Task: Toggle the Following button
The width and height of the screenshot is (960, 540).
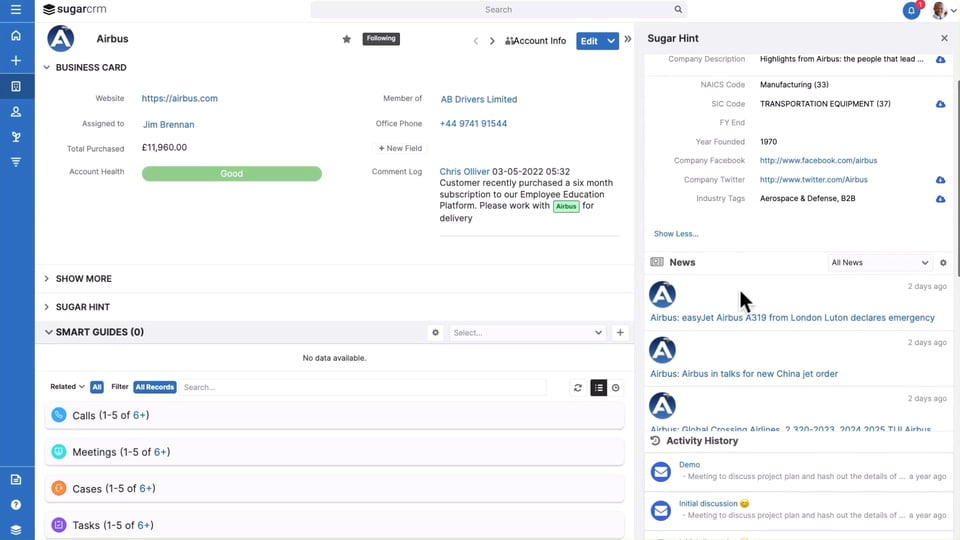Action: (x=381, y=39)
